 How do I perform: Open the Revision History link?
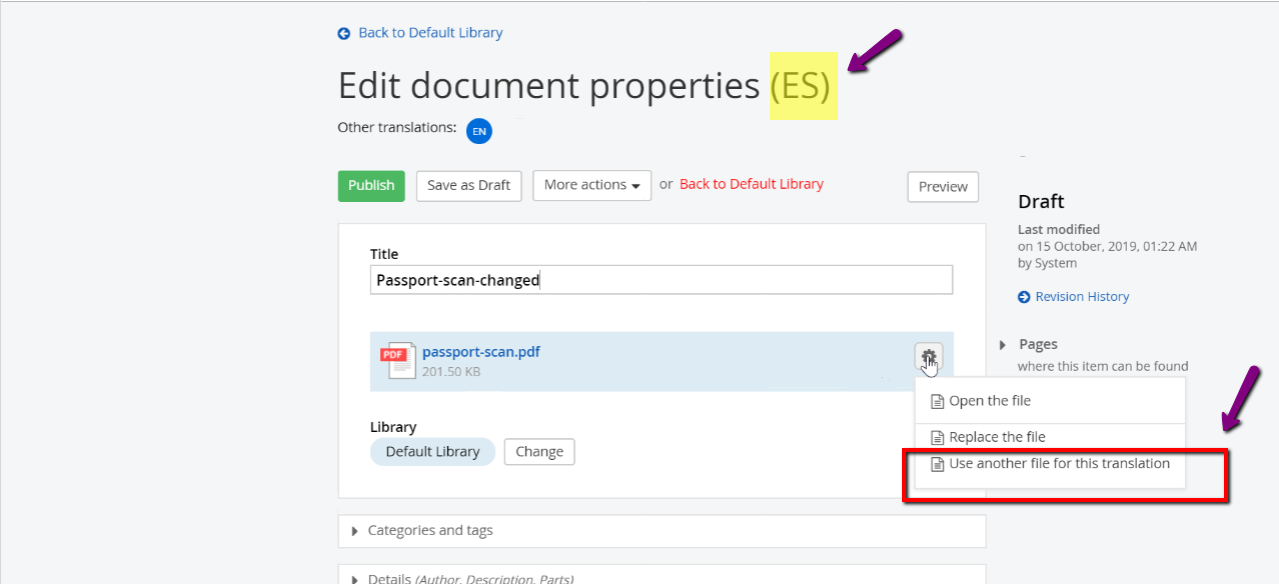click(x=1082, y=297)
